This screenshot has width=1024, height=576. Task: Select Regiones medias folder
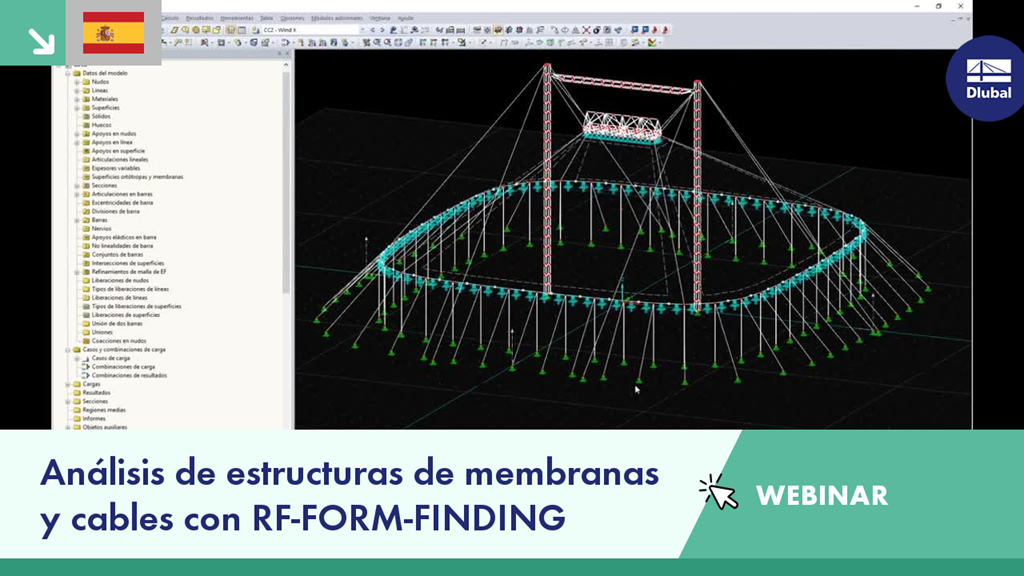pos(104,410)
